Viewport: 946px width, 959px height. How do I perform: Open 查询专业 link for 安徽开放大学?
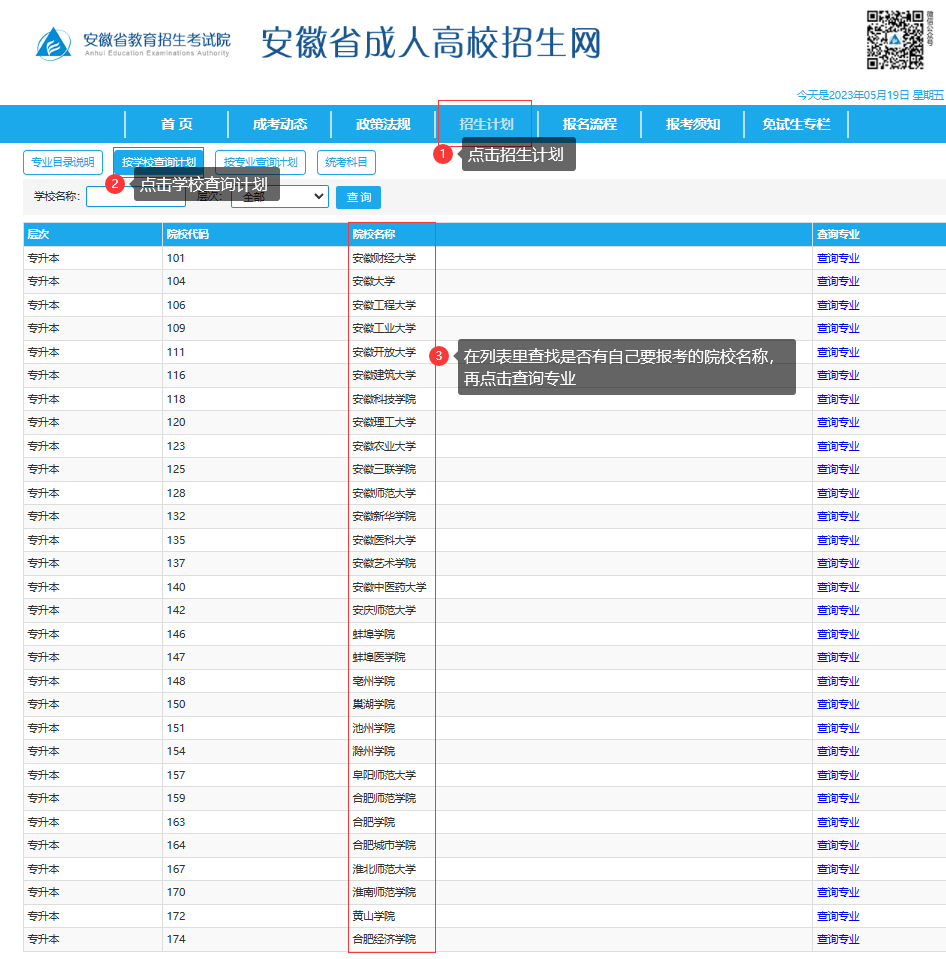click(837, 352)
